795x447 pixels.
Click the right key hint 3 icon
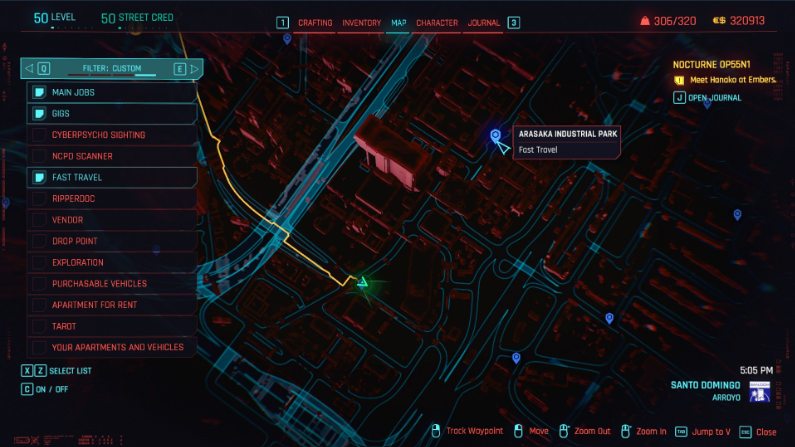(x=514, y=23)
